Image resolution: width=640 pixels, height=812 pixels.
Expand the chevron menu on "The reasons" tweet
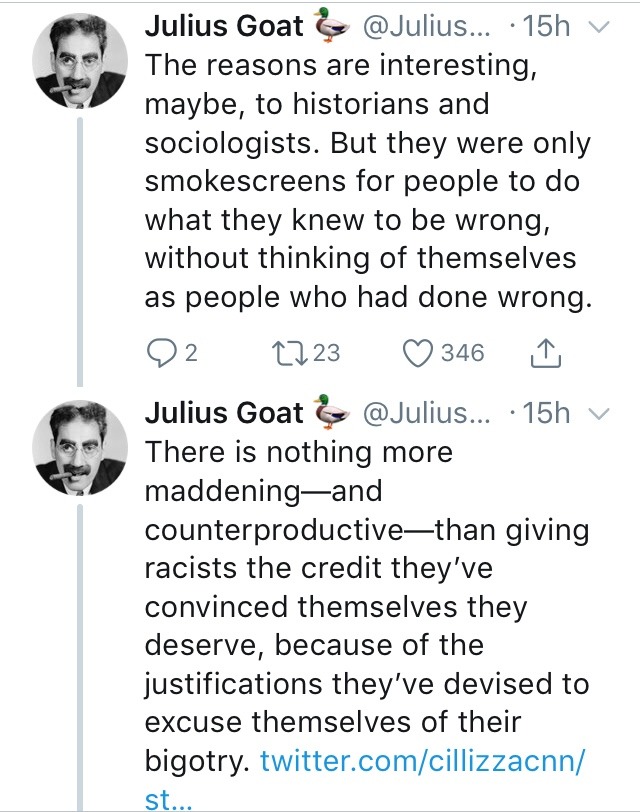[x=600, y=29]
